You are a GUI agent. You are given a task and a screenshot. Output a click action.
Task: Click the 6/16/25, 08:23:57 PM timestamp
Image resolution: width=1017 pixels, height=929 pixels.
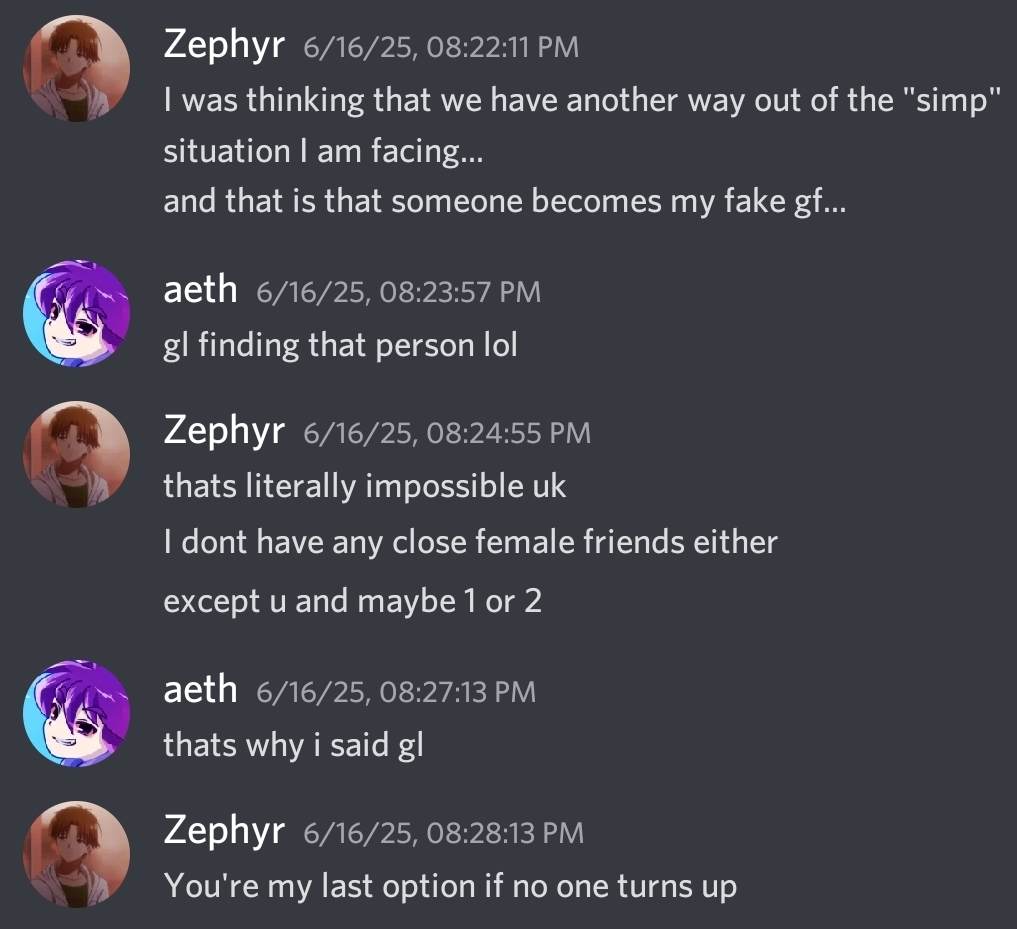click(x=398, y=292)
